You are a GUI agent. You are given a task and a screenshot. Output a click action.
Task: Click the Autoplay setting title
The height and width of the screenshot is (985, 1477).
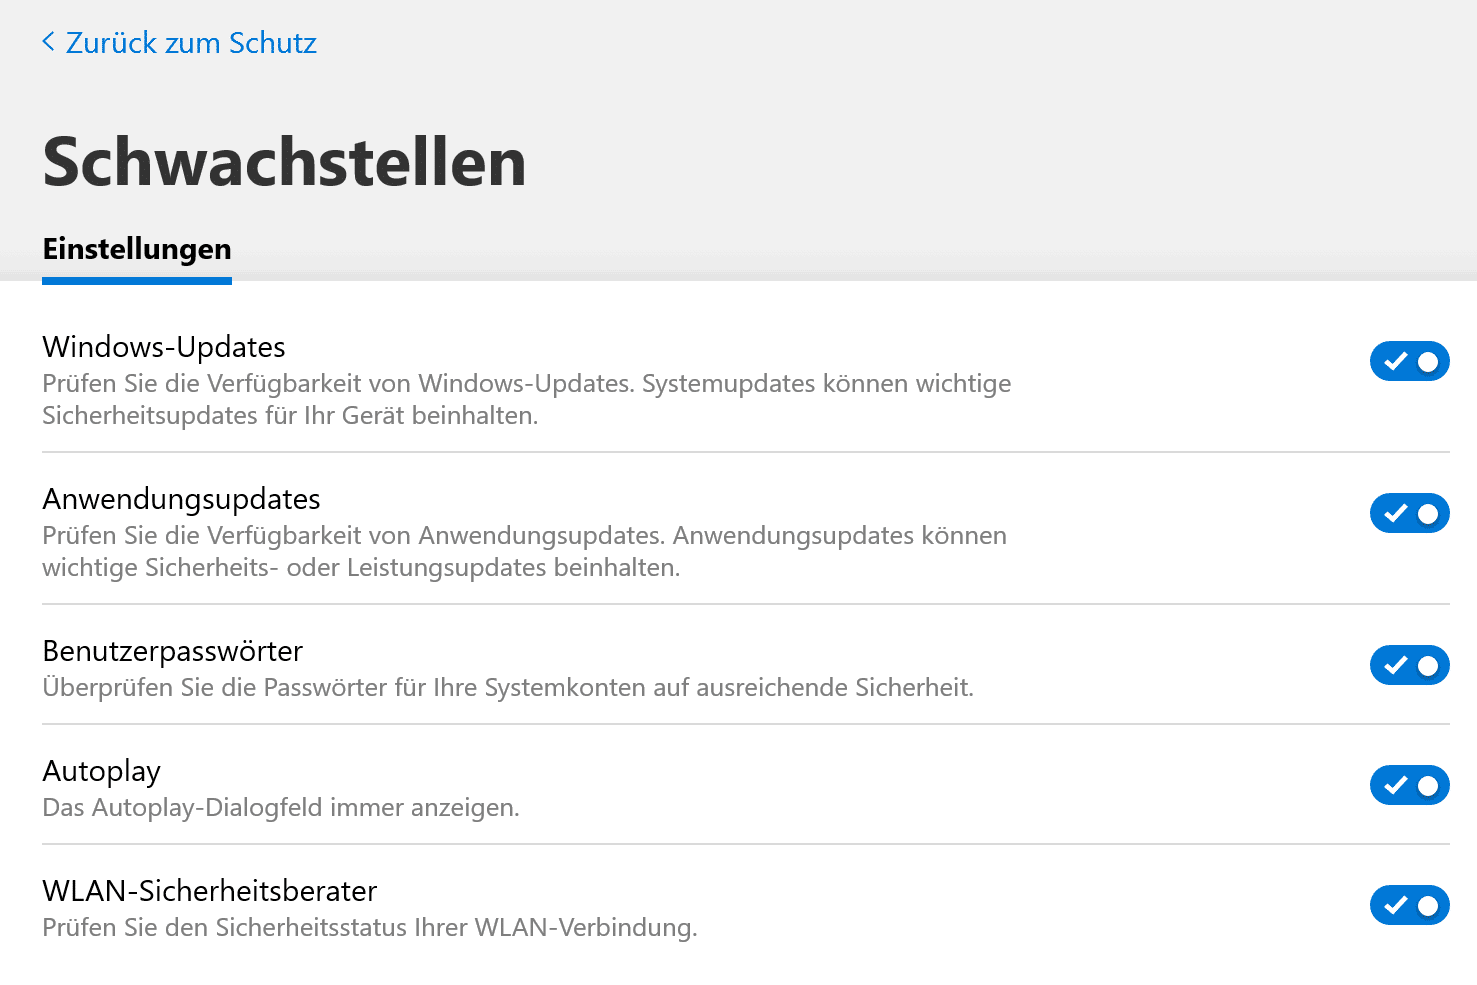pyautogui.click(x=101, y=771)
